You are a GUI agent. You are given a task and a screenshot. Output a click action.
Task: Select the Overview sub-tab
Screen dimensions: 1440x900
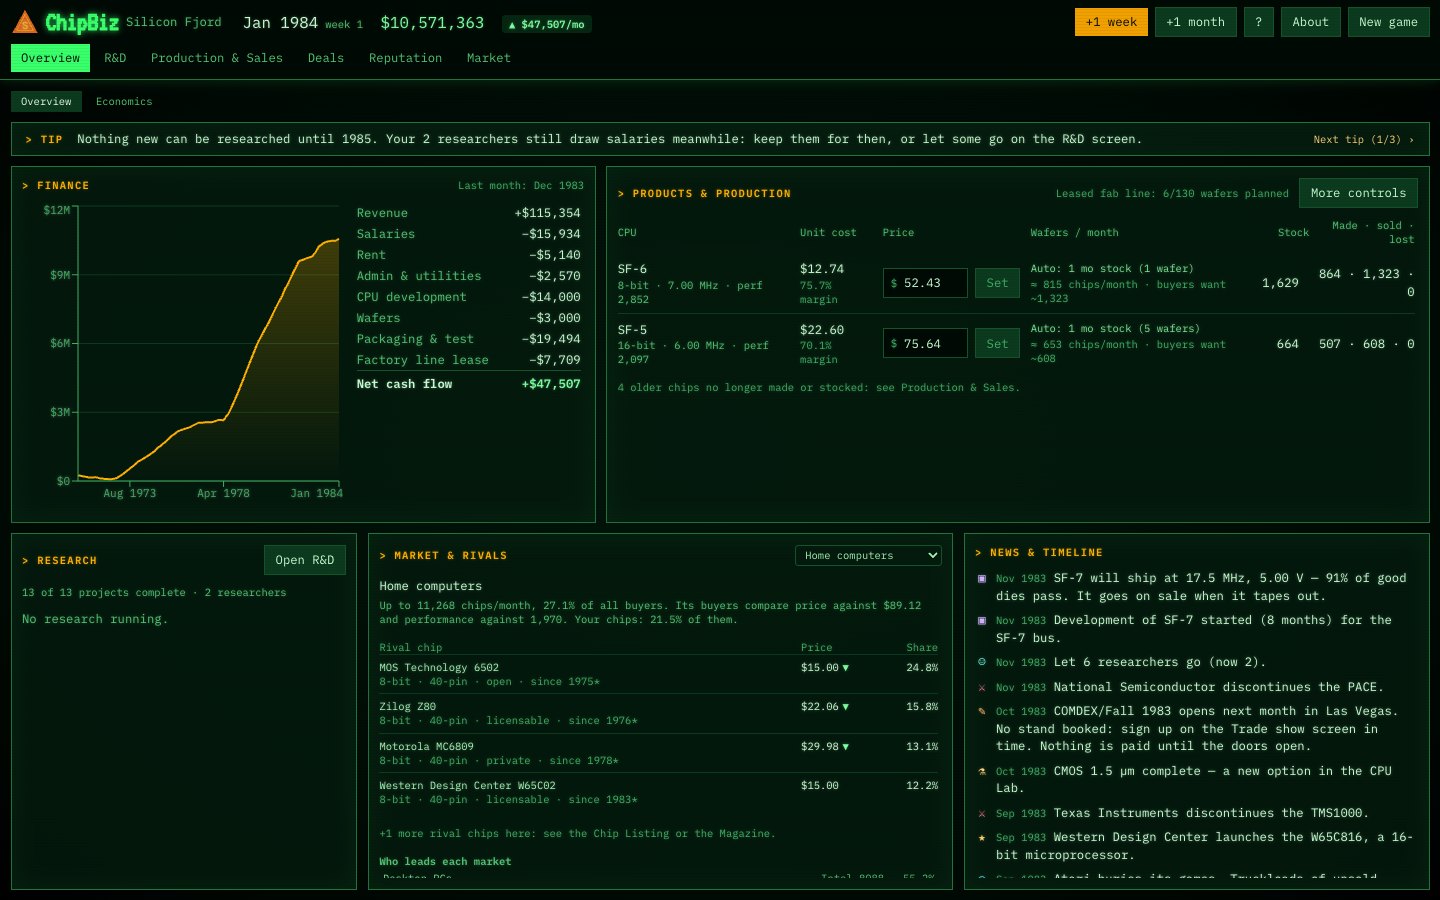(46, 102)
